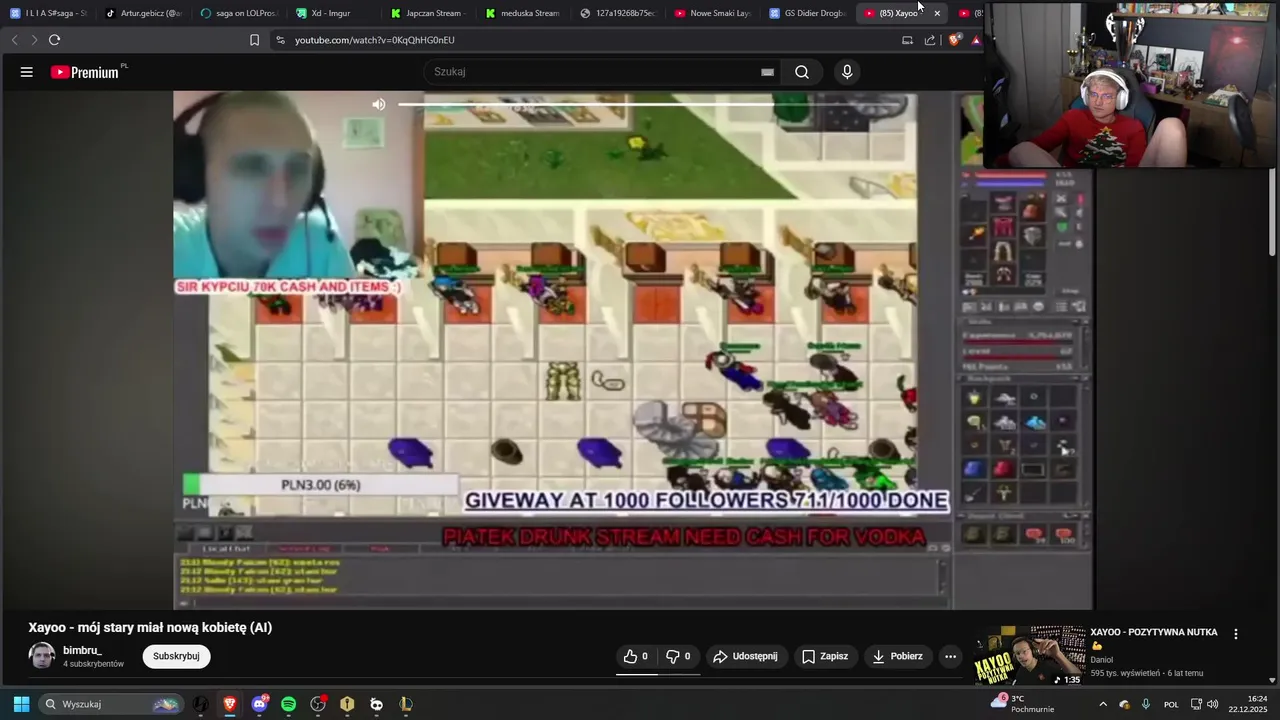Open the bimbru_ channel name link
The height and width of the screenshot is (720, 1280).
click(x=82, y=650)
